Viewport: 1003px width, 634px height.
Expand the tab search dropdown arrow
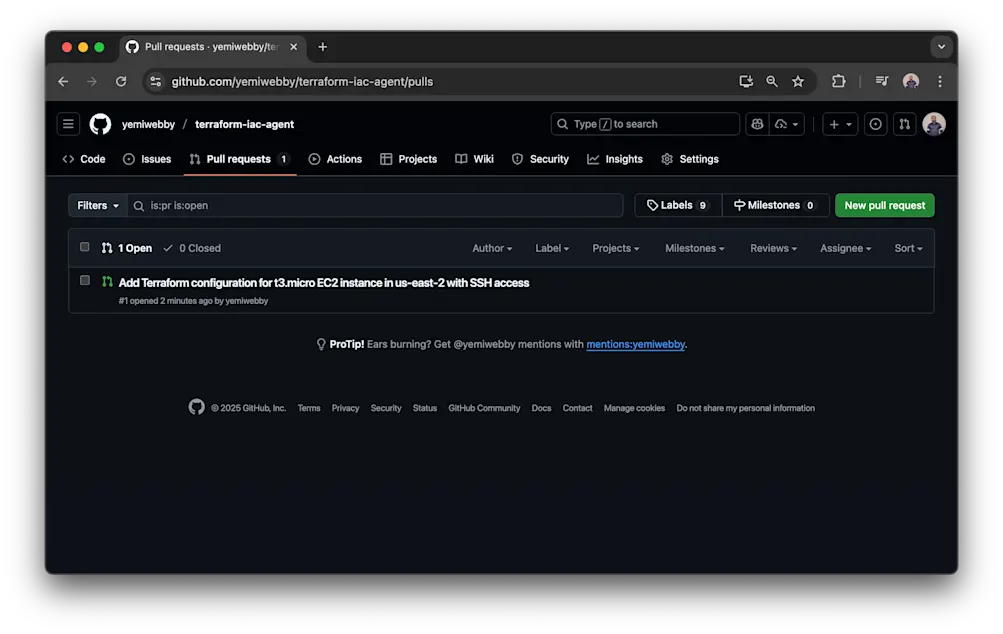click(941, 47)
